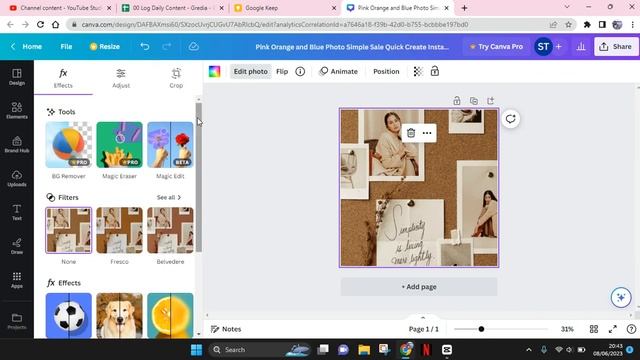Open the Canva Assistant sparkle button
Image resolution: width=640 pixels, height=360 pixels.
[621, 298]
